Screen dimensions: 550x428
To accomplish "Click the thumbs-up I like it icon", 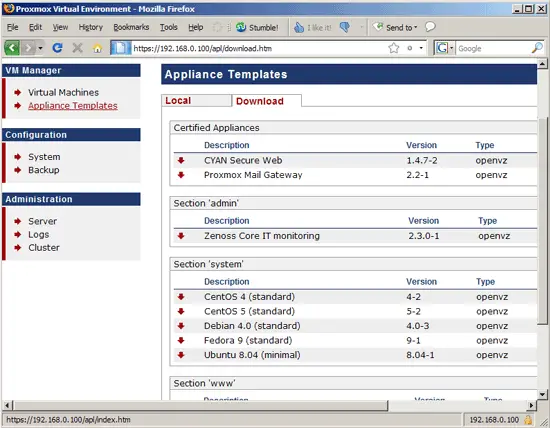I will click(x=299, y=27).
